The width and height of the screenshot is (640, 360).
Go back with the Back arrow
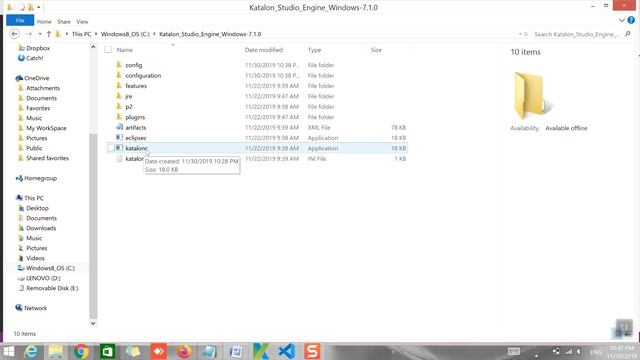click(x=14, y=34)
